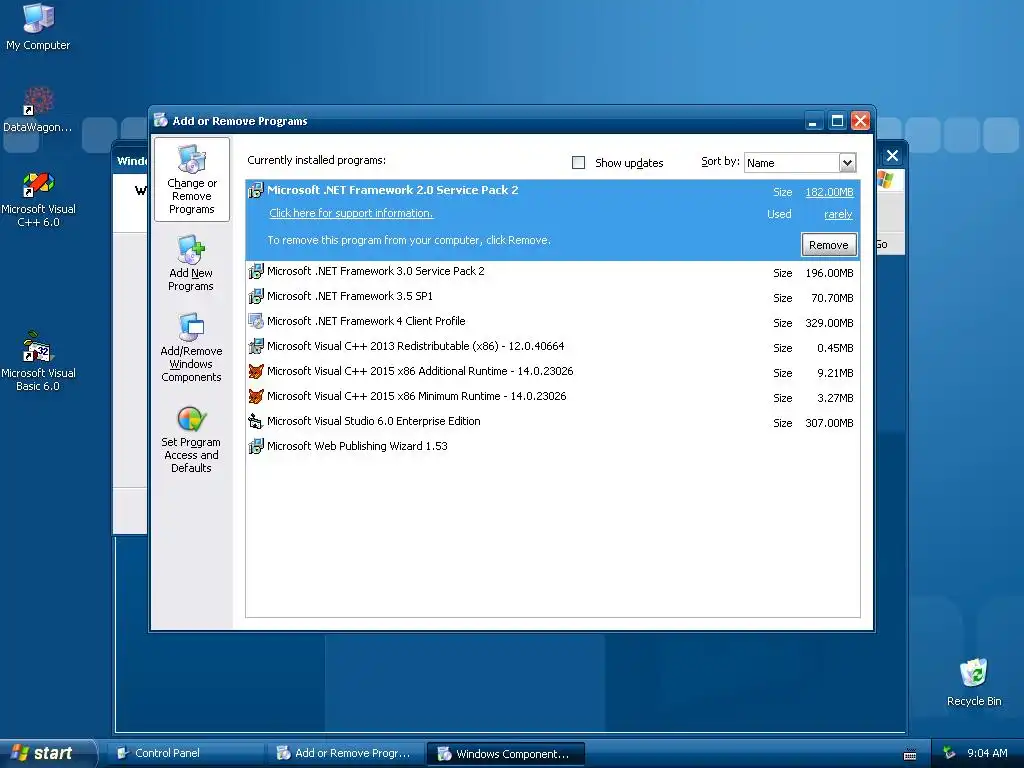Viewport: 1024px width, 768px height.
Task: Click the 9:04 AM clock
Action: [987, 754]
